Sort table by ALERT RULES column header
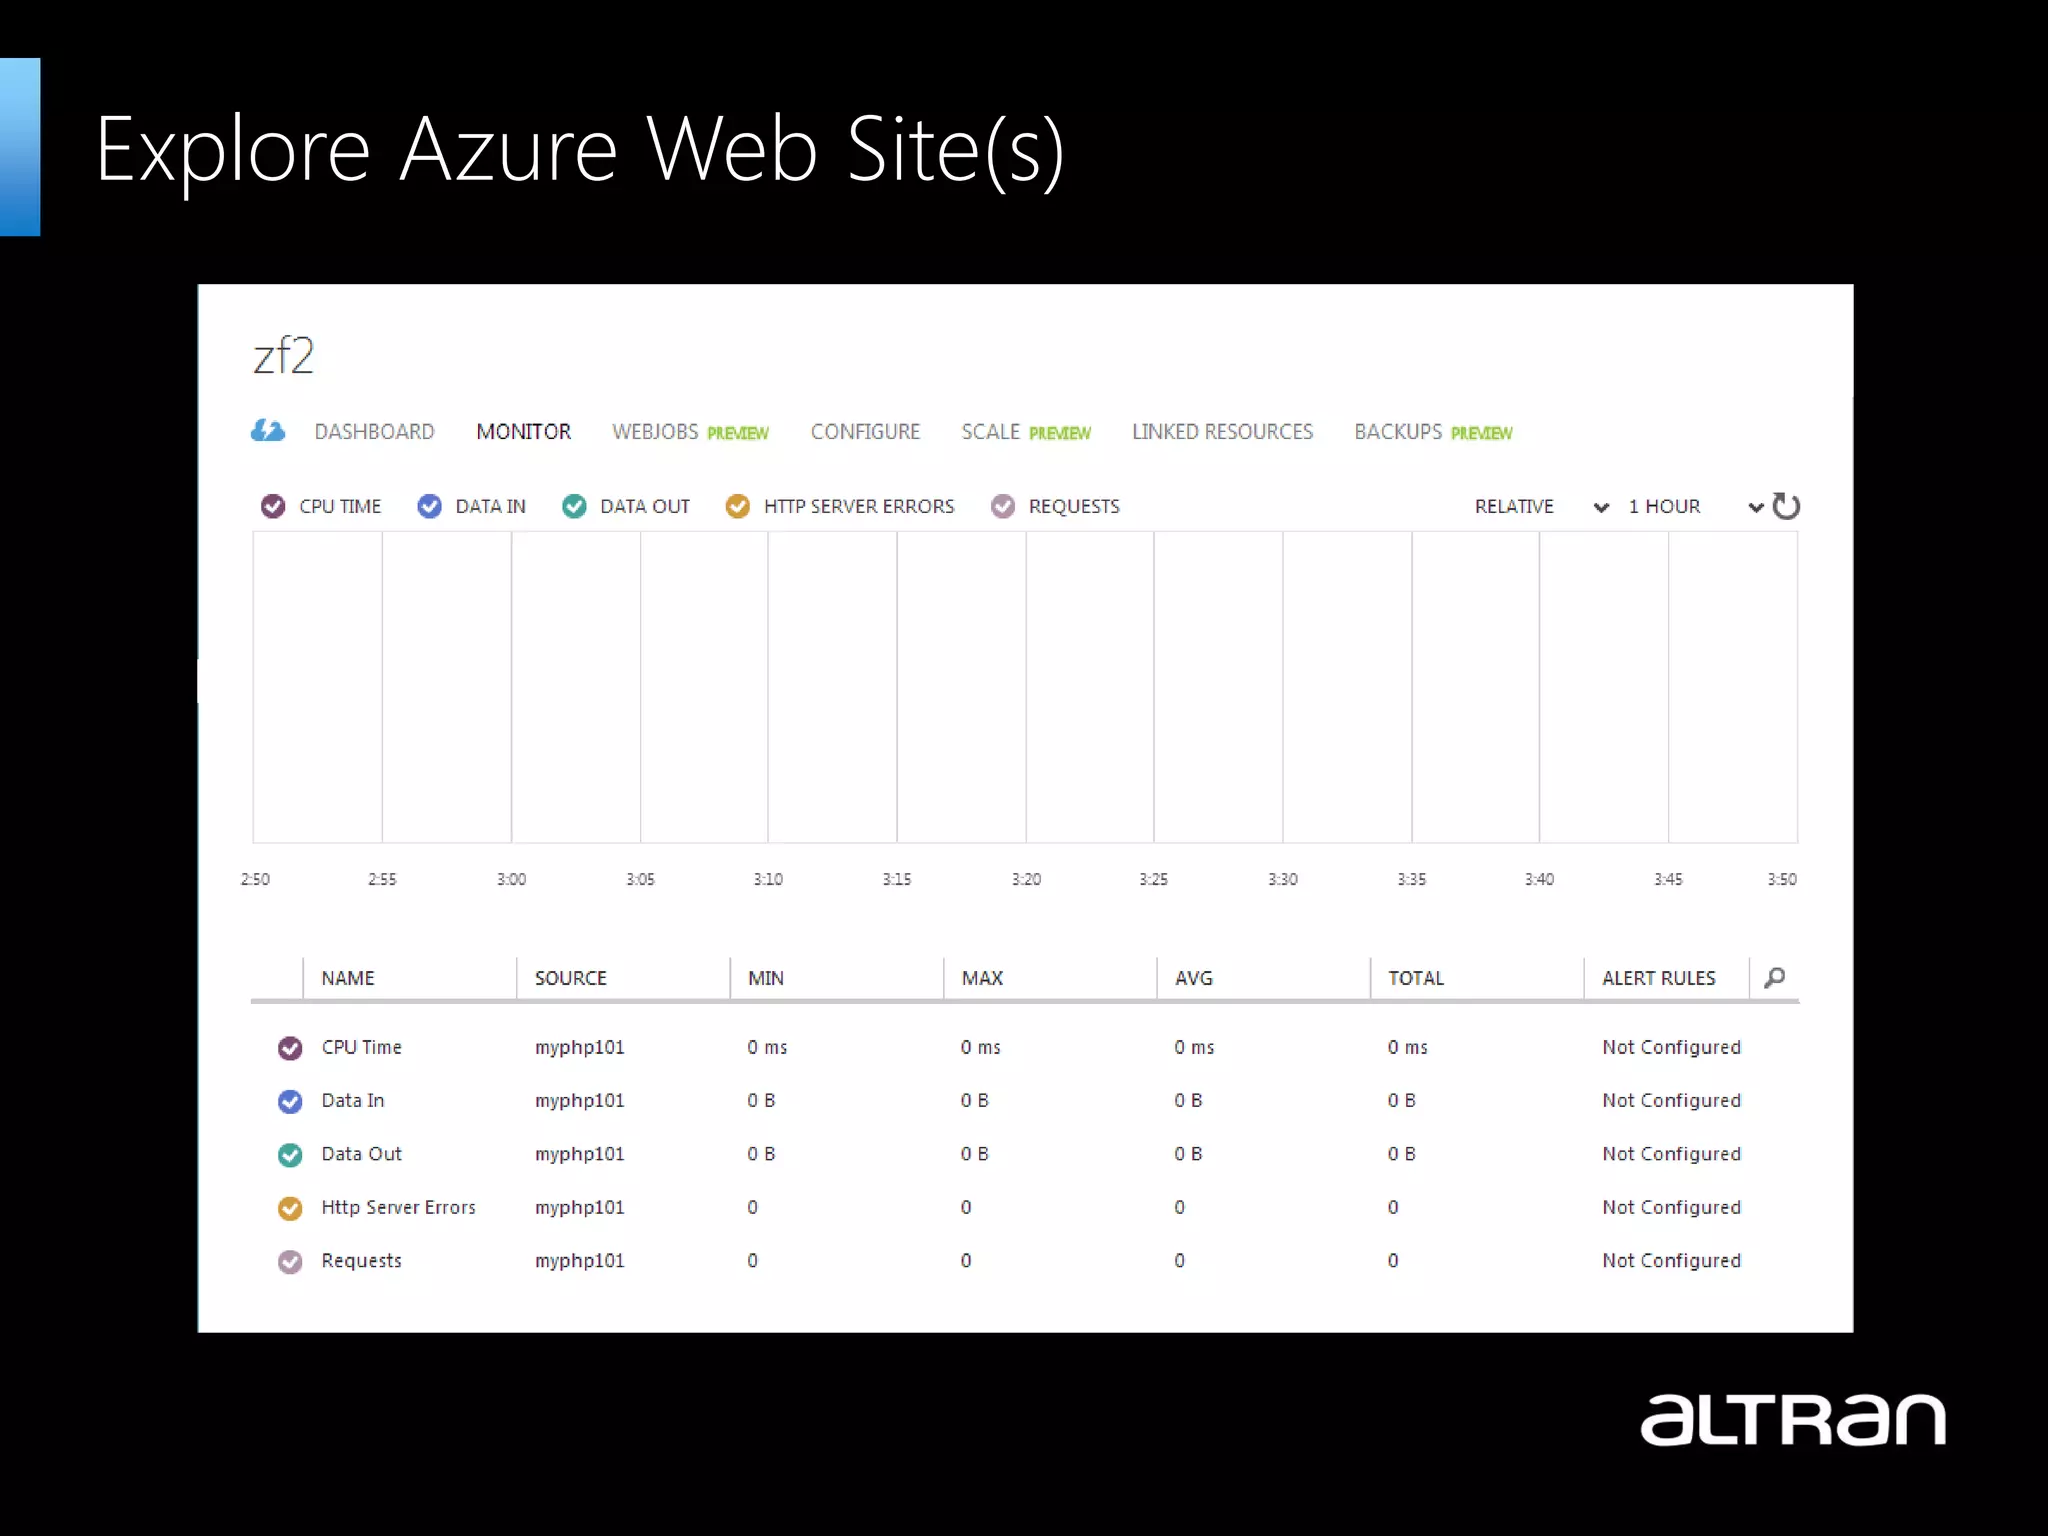2048x1536 pixels. pyautogui.click(x=1658, y=978)
